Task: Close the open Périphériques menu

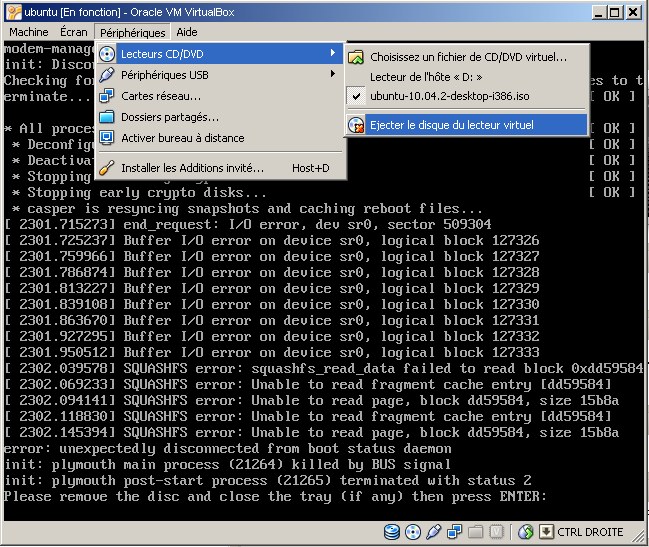Action: (x=132, y=32)
